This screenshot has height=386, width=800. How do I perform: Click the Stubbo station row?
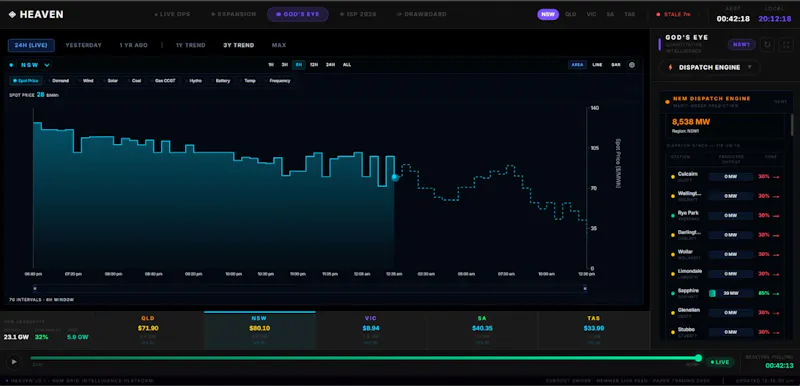[x=726, y=331]
